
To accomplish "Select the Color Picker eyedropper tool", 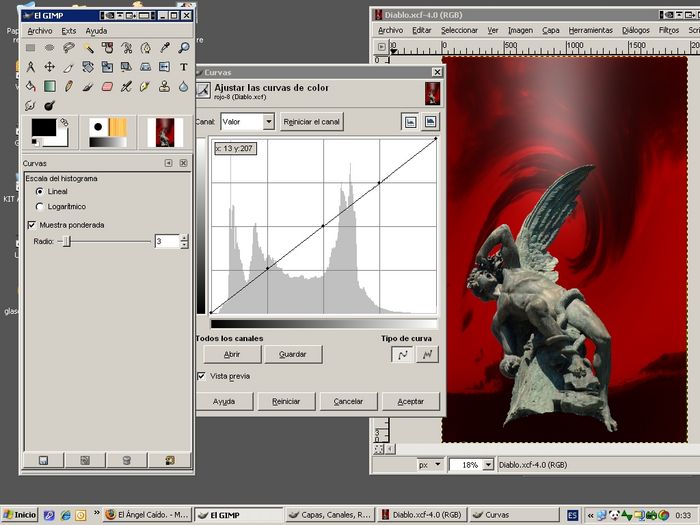I will coord(165,48).
